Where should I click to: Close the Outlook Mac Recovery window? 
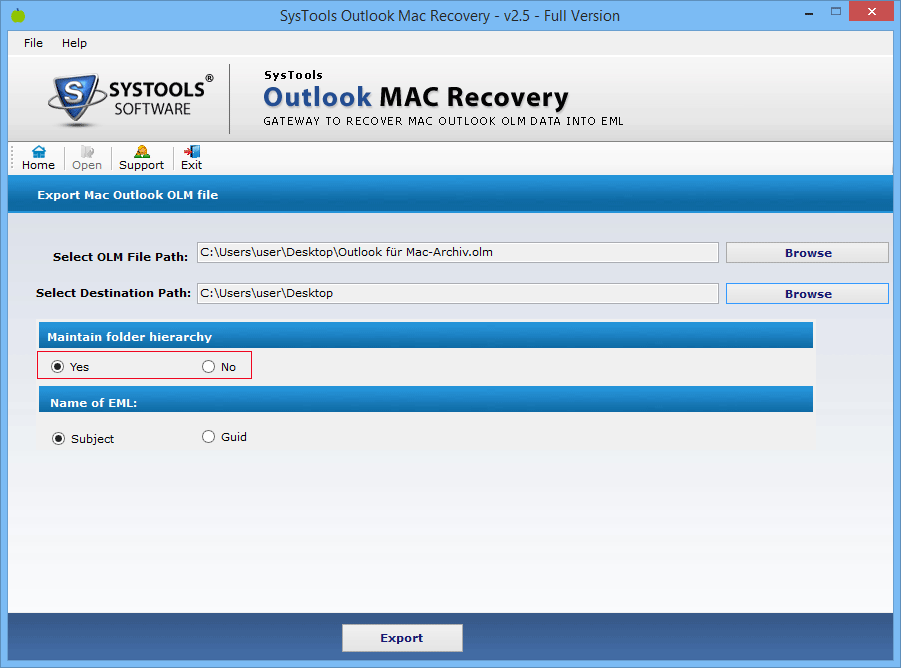click(871, 11)
